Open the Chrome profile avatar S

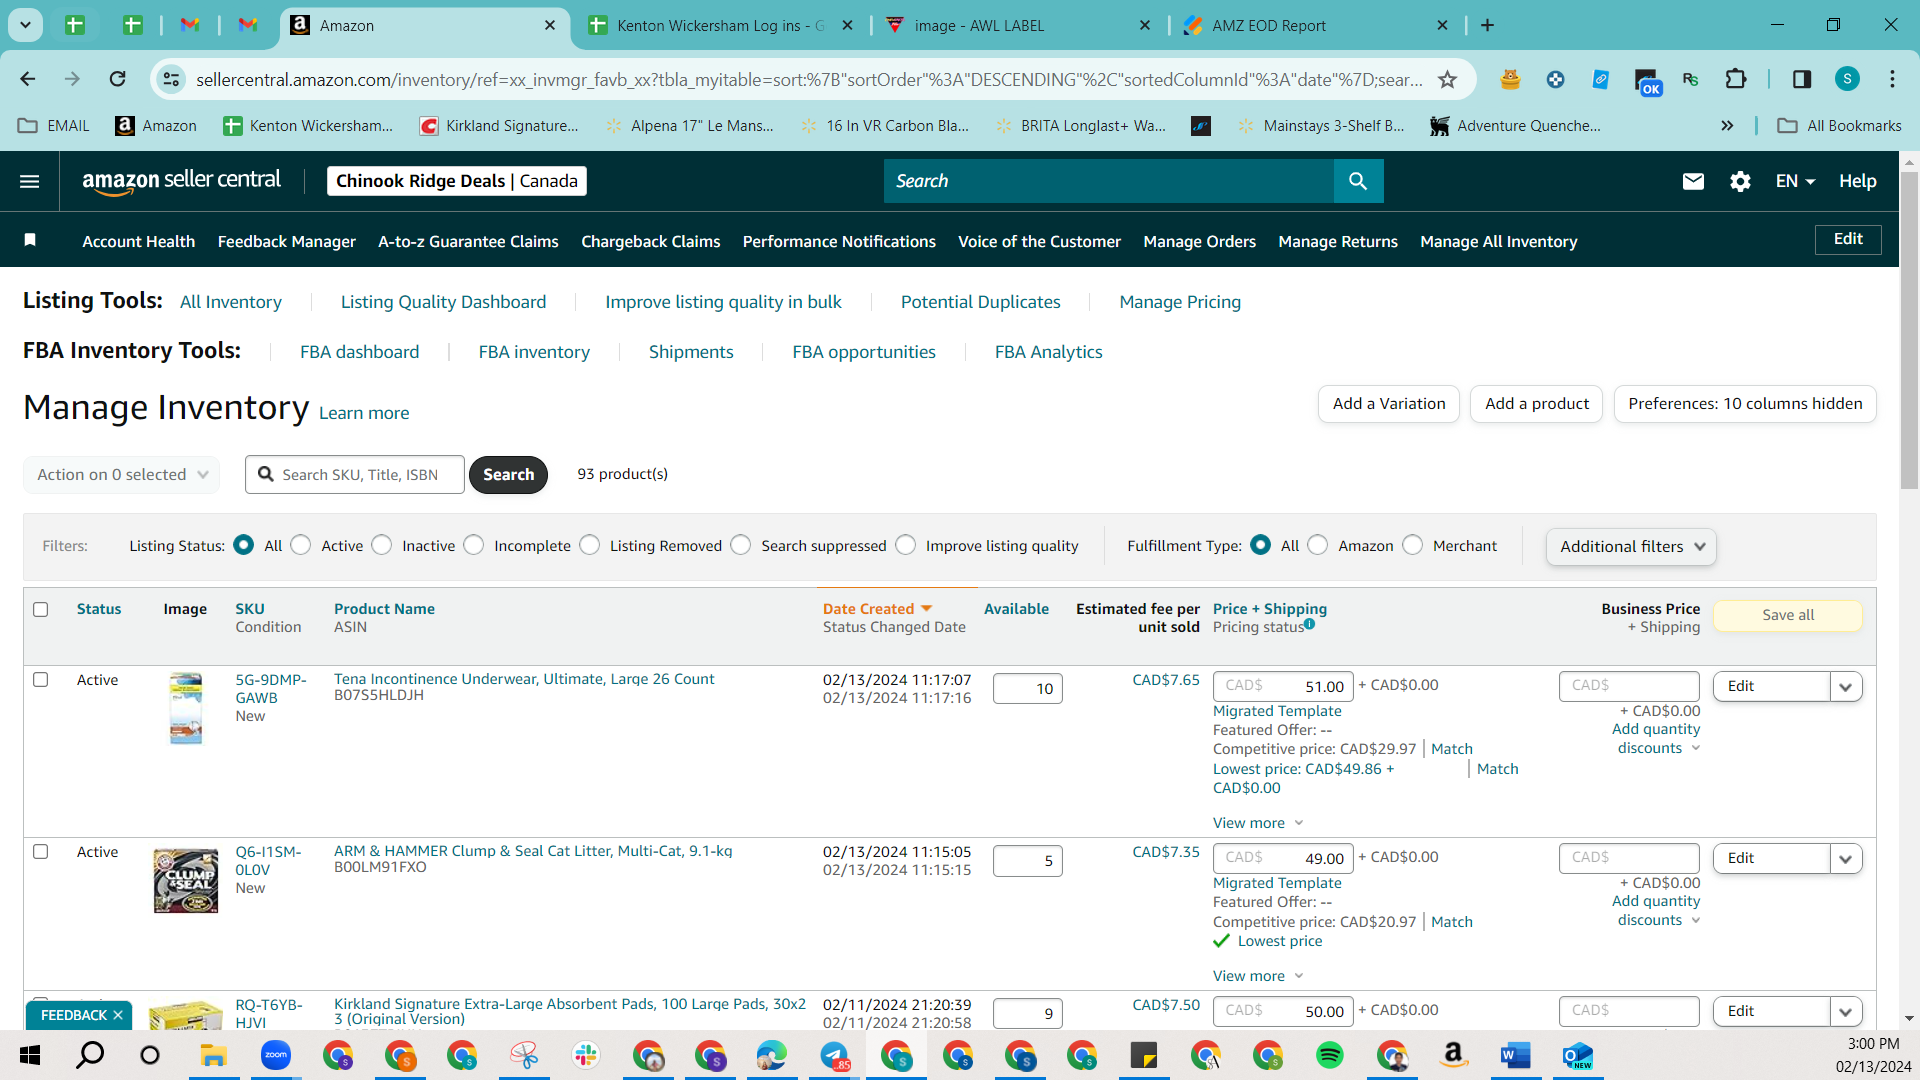[1847, 79]
